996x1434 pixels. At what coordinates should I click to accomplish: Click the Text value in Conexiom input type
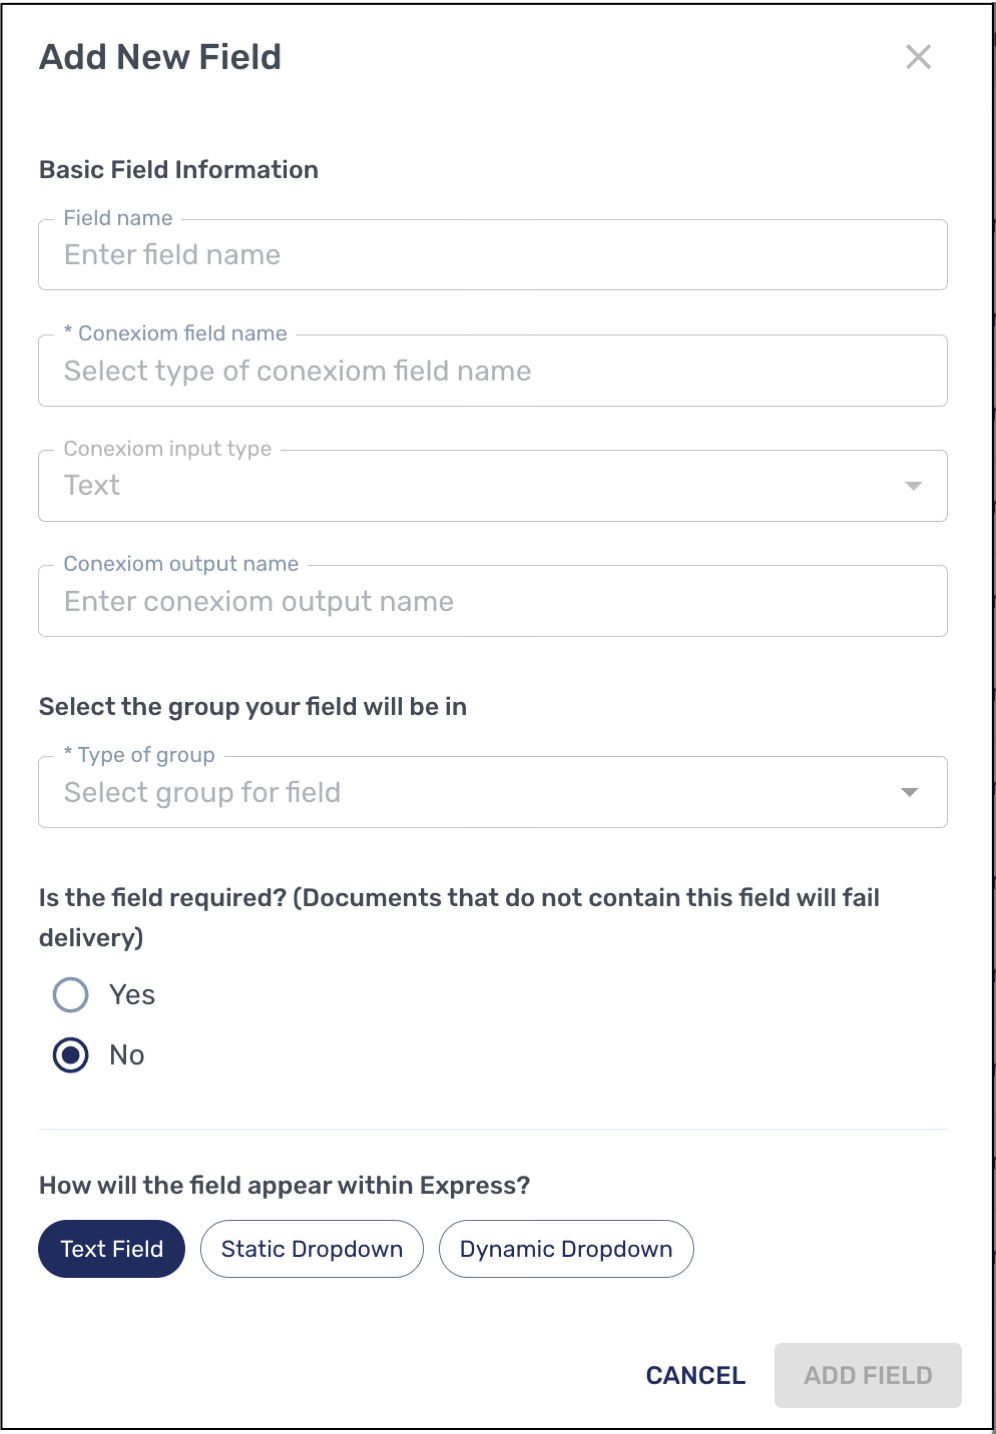click(x=91, y=486)
